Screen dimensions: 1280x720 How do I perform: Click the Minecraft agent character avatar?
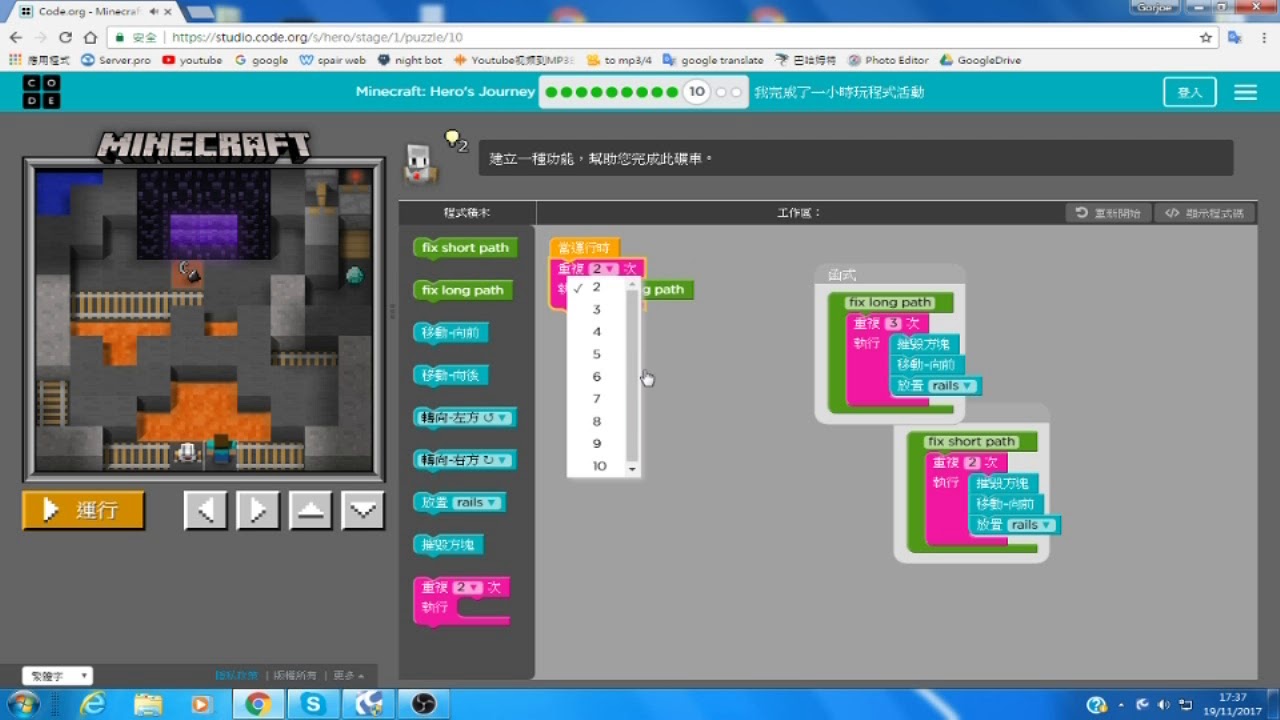coord(420,164)
